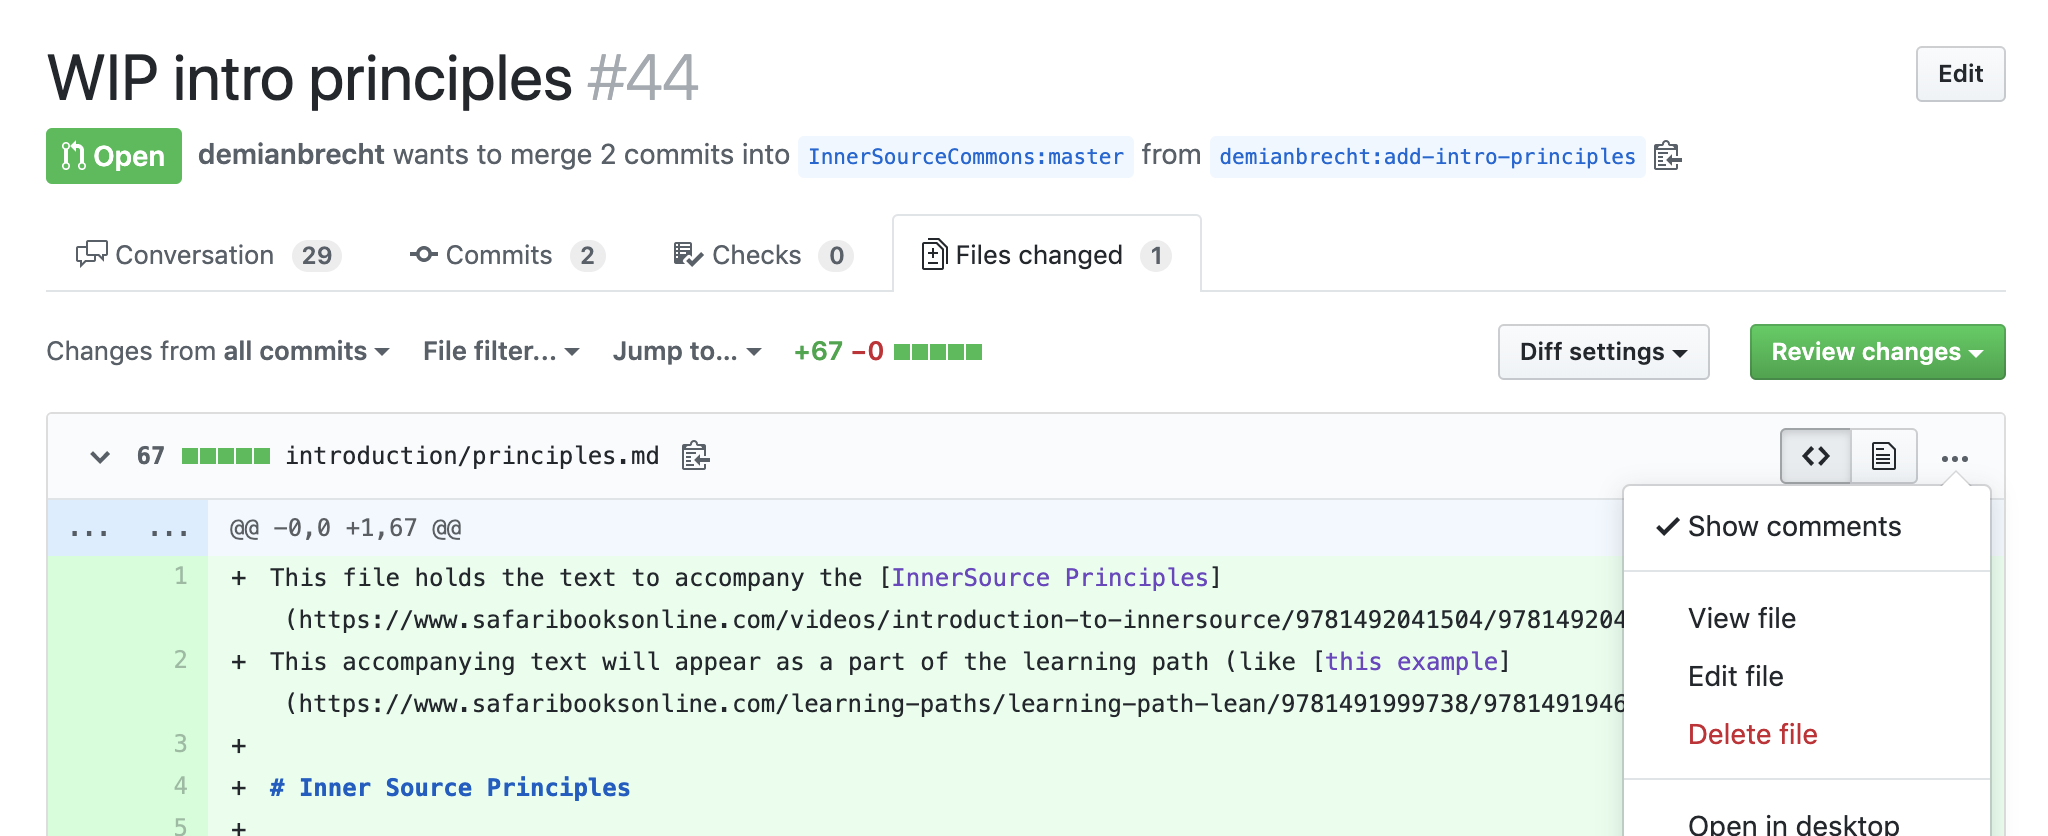Screen dimensions: 2048x836
Task: Click line number 4 in the diff
Action: 180,786
